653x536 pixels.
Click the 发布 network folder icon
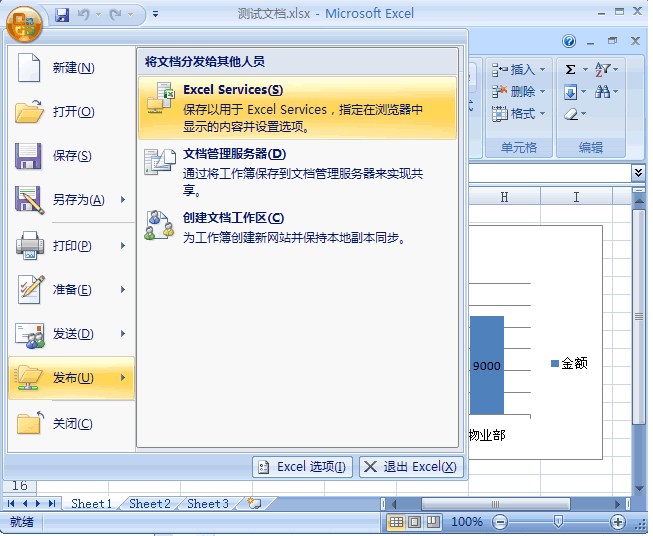(28, 377)
